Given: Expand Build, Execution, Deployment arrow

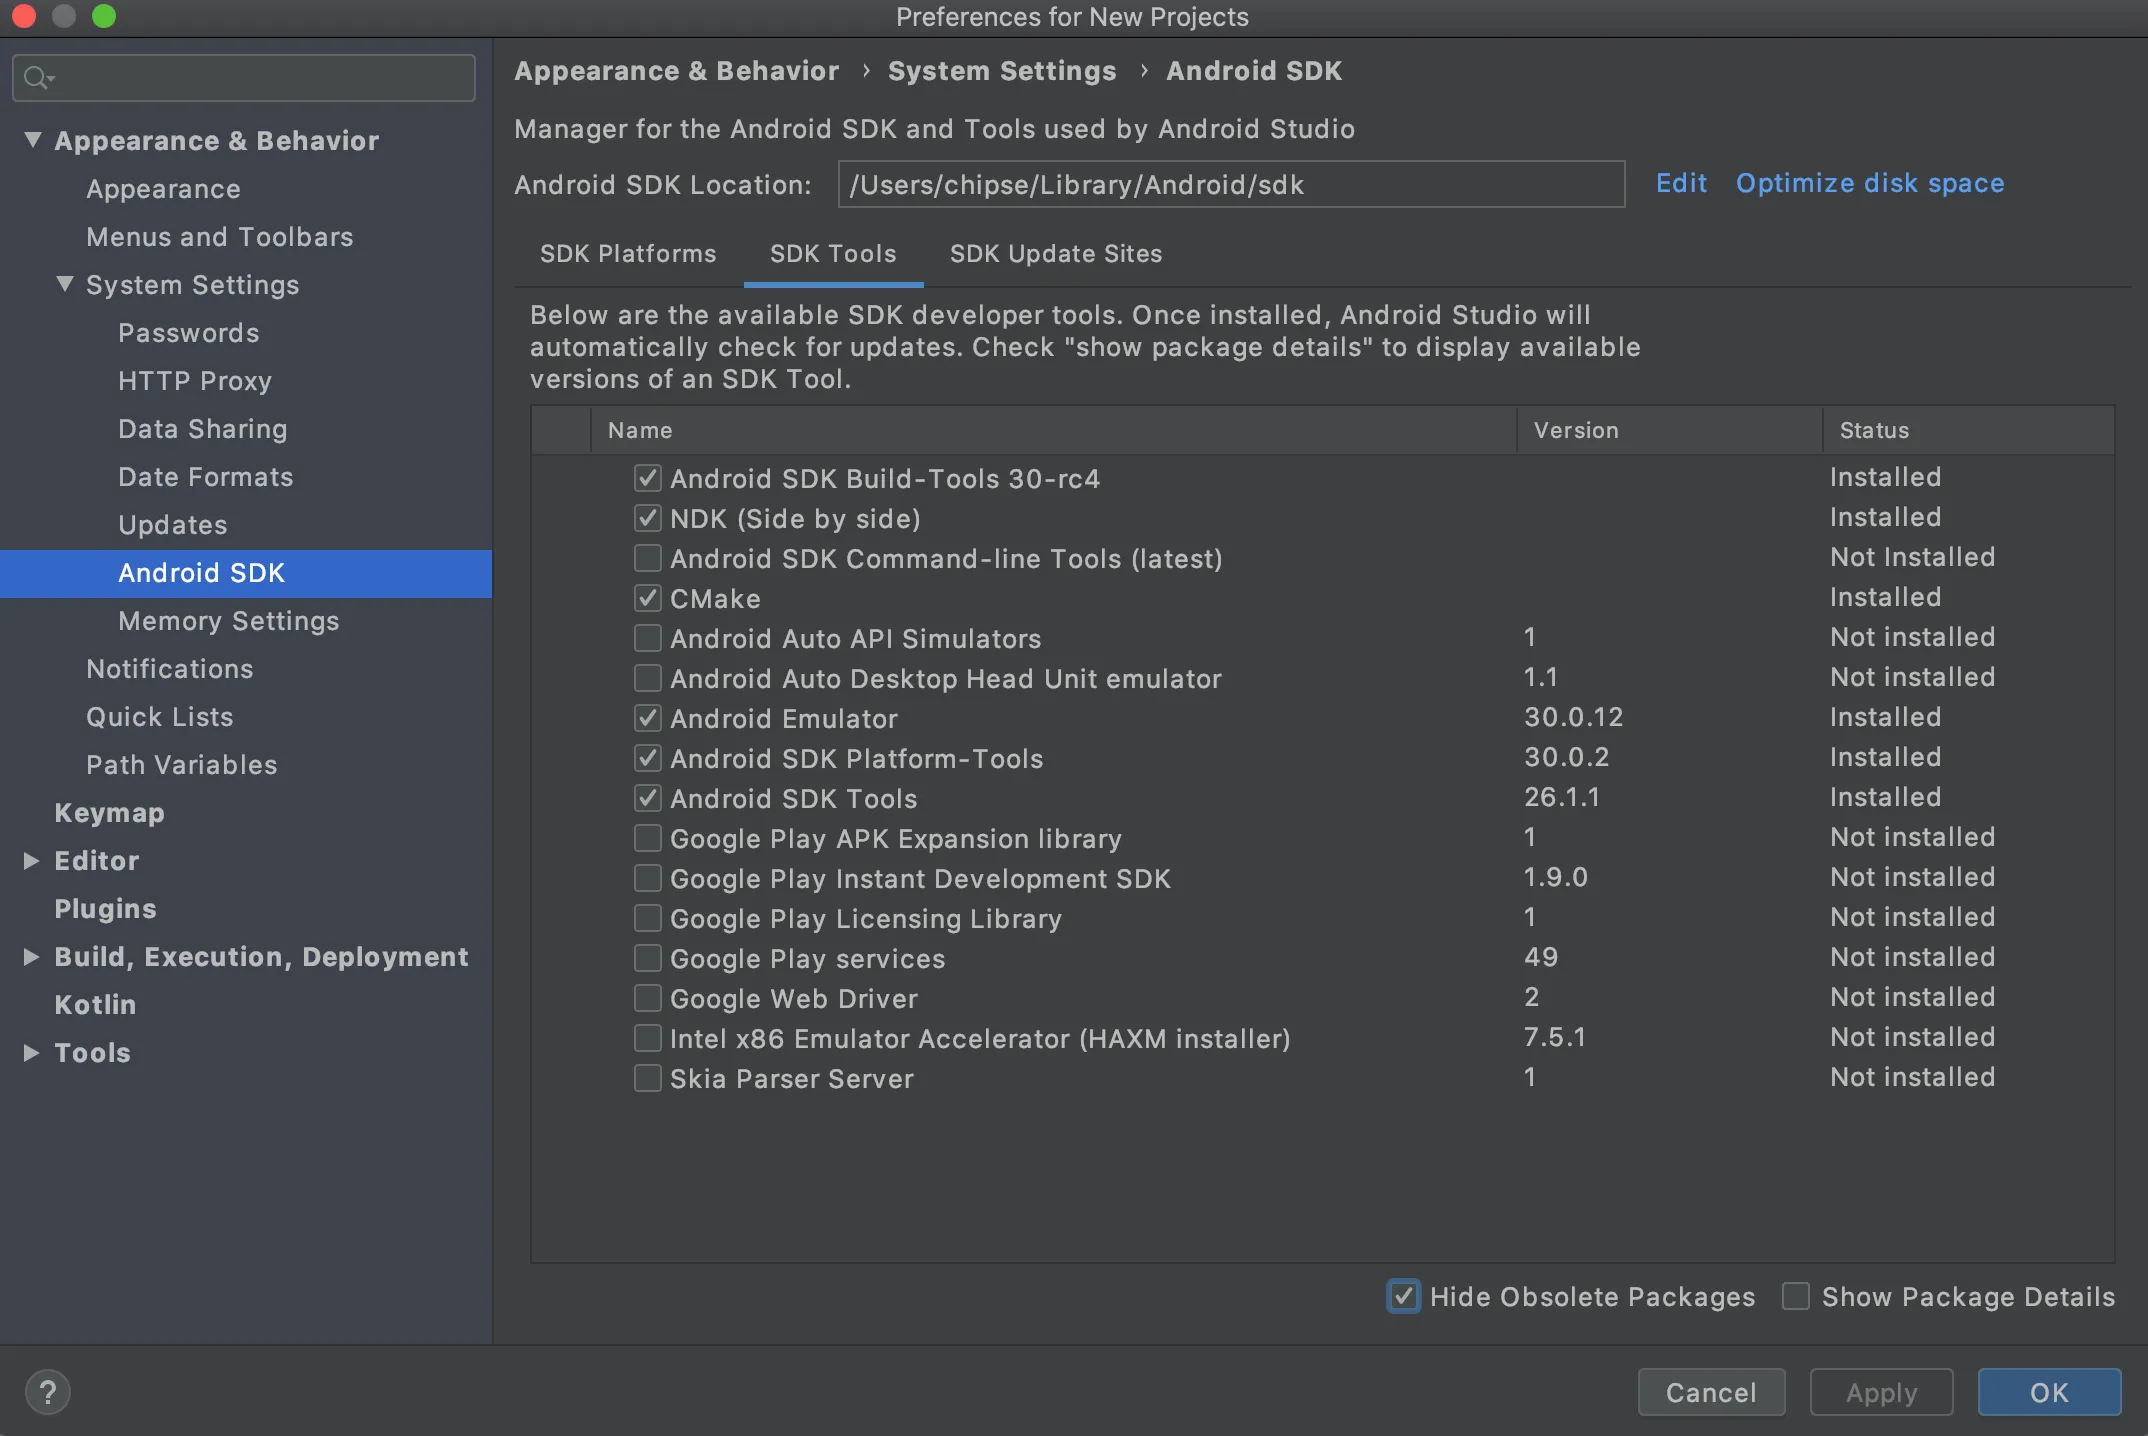Looking at the screenshot, I should point(31,956).
